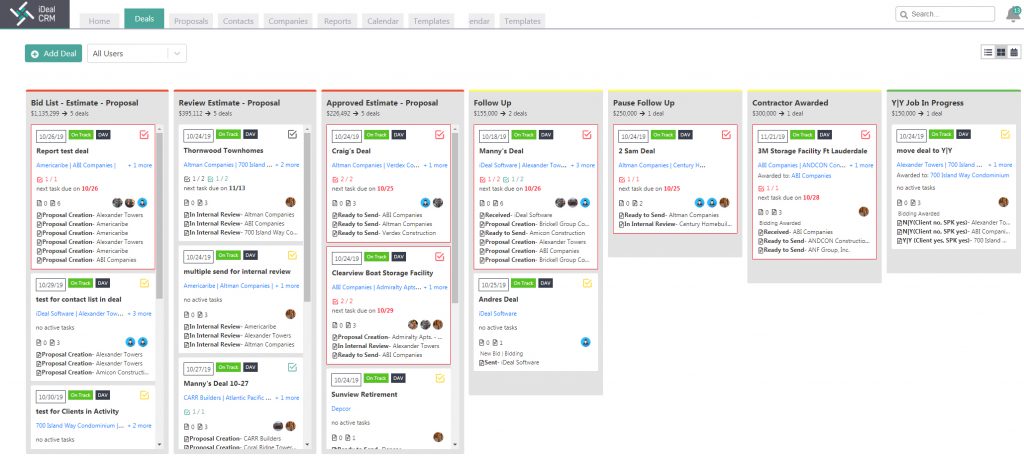Click scroll-down arrow in Bid List column
Viewport: 1024px width, 463px height.
(x=159, y=445)
